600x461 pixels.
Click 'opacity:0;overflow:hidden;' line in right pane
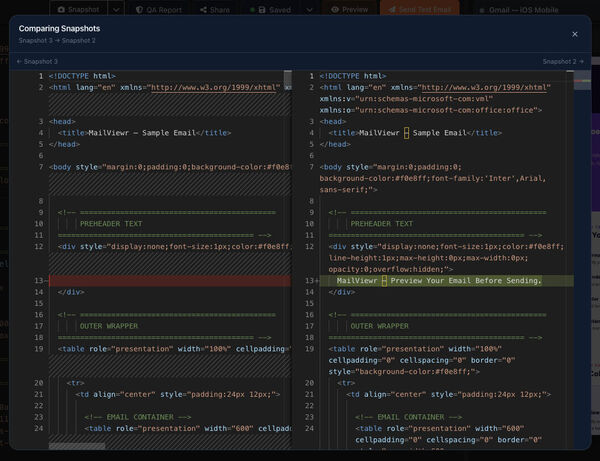point(390,269)
